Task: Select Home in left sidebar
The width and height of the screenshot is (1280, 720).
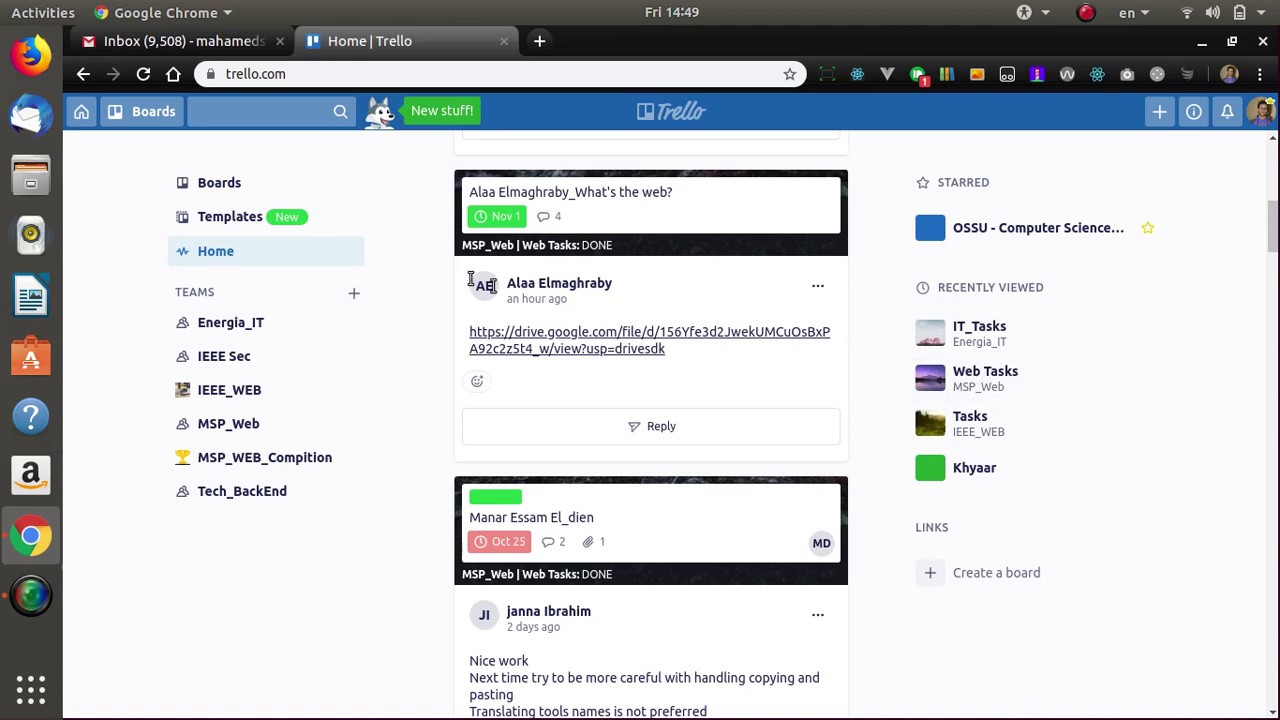Action: pos(266,251)
